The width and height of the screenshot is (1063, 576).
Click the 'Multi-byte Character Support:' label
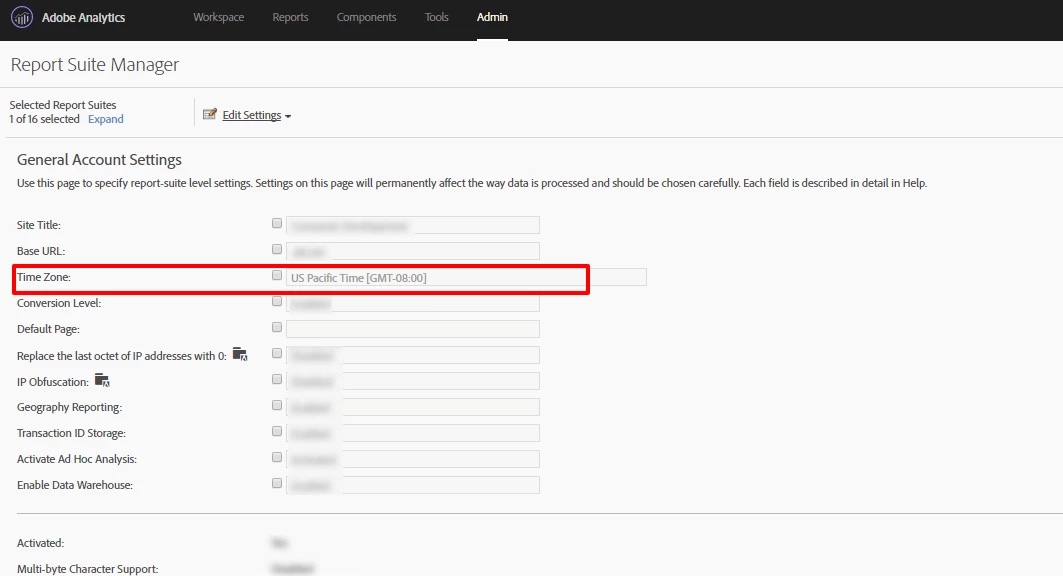(87, 569)
